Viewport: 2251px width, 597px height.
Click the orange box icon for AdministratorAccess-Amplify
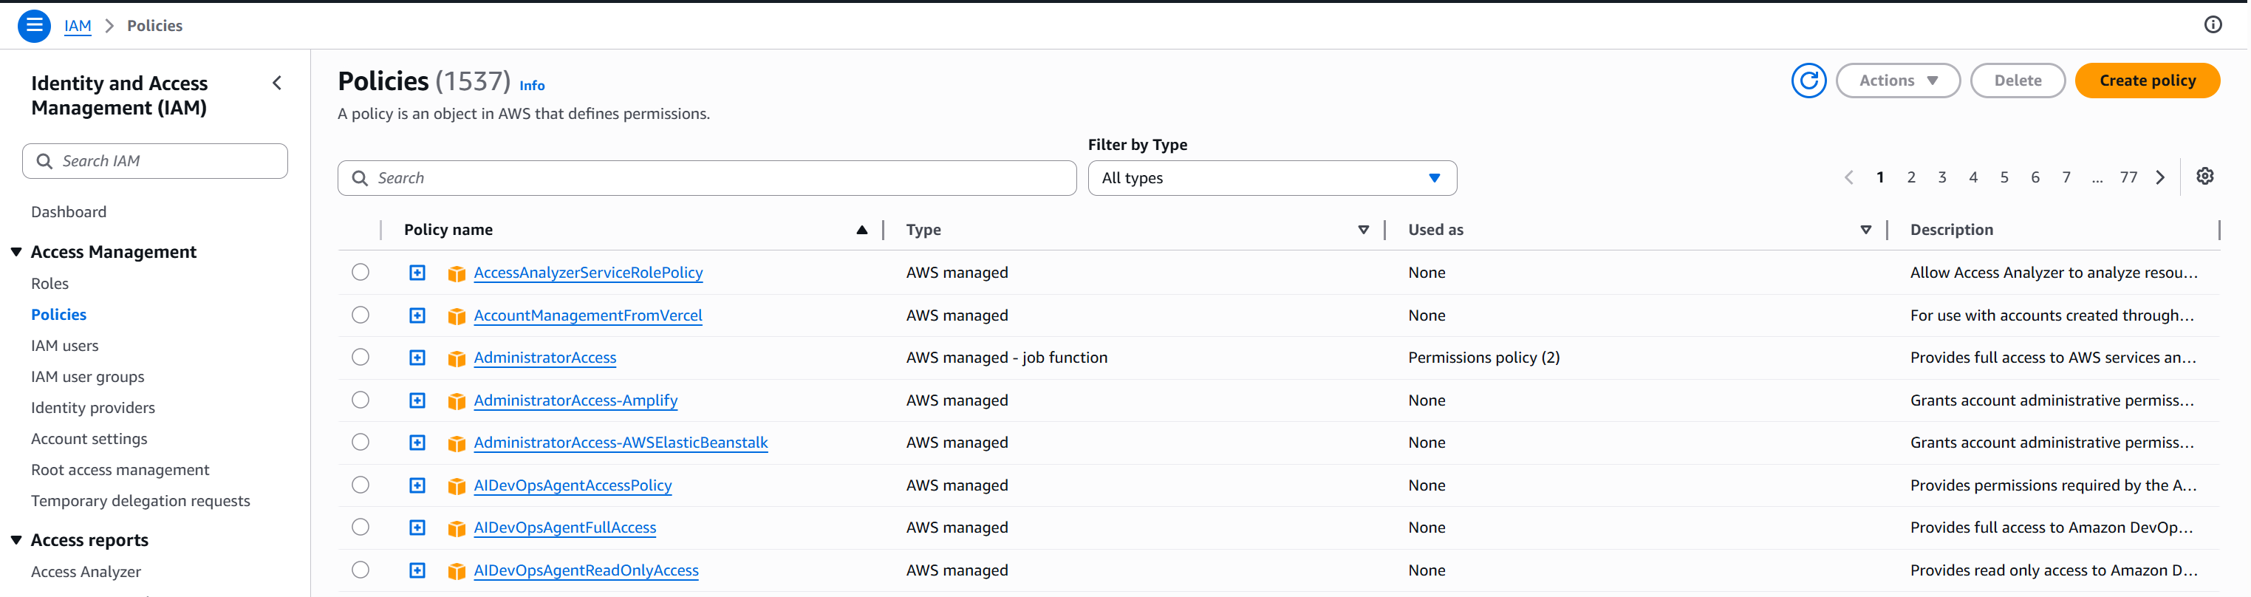(457, 401)
